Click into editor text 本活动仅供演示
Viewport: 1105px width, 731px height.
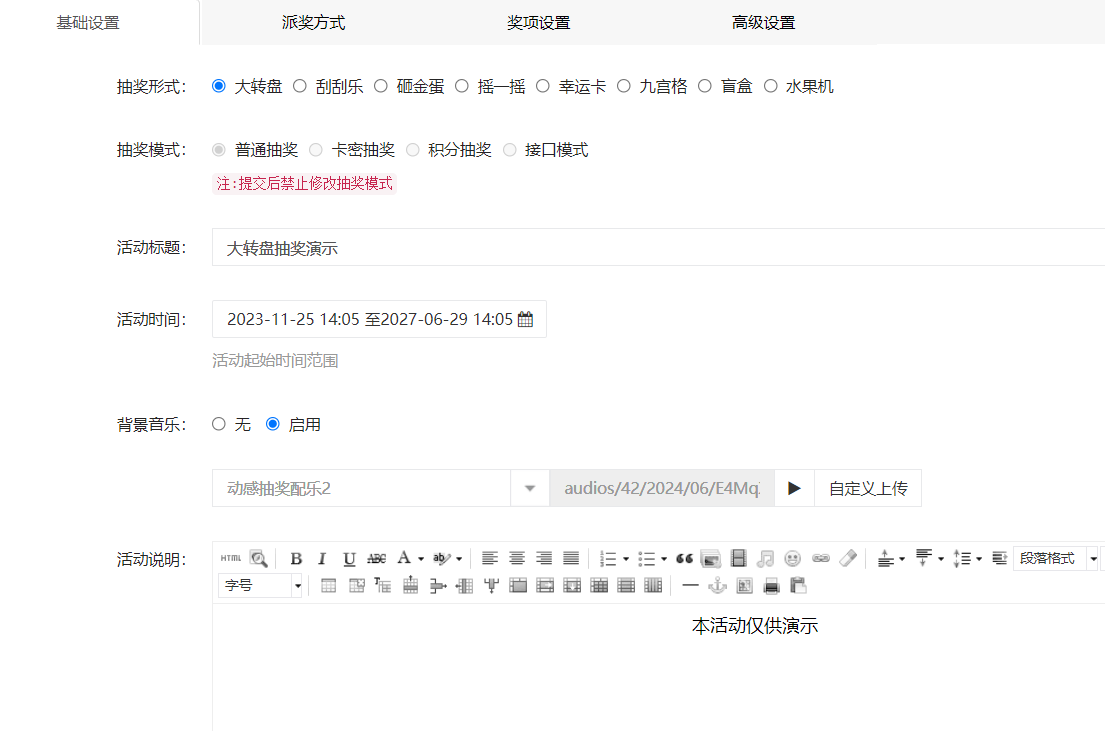pos(755,626)
